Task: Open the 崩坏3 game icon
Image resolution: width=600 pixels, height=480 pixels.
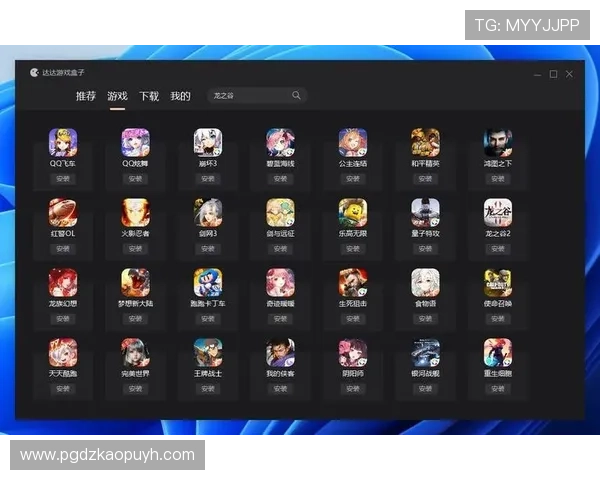Action: pos(208,142)
